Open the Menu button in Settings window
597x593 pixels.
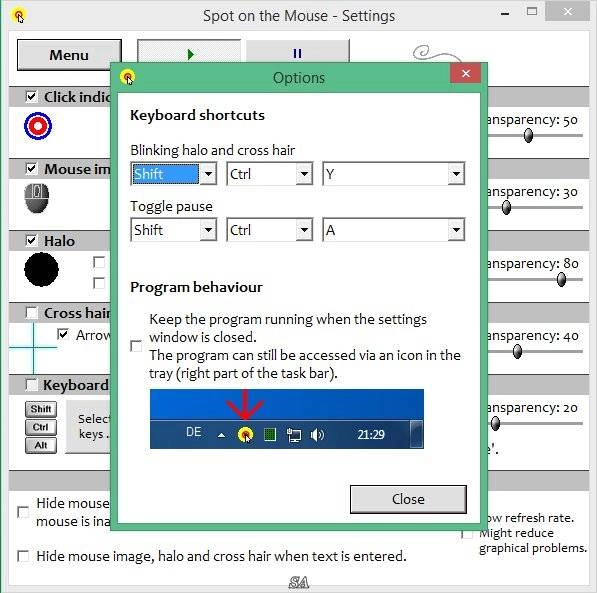click(69, 55)
